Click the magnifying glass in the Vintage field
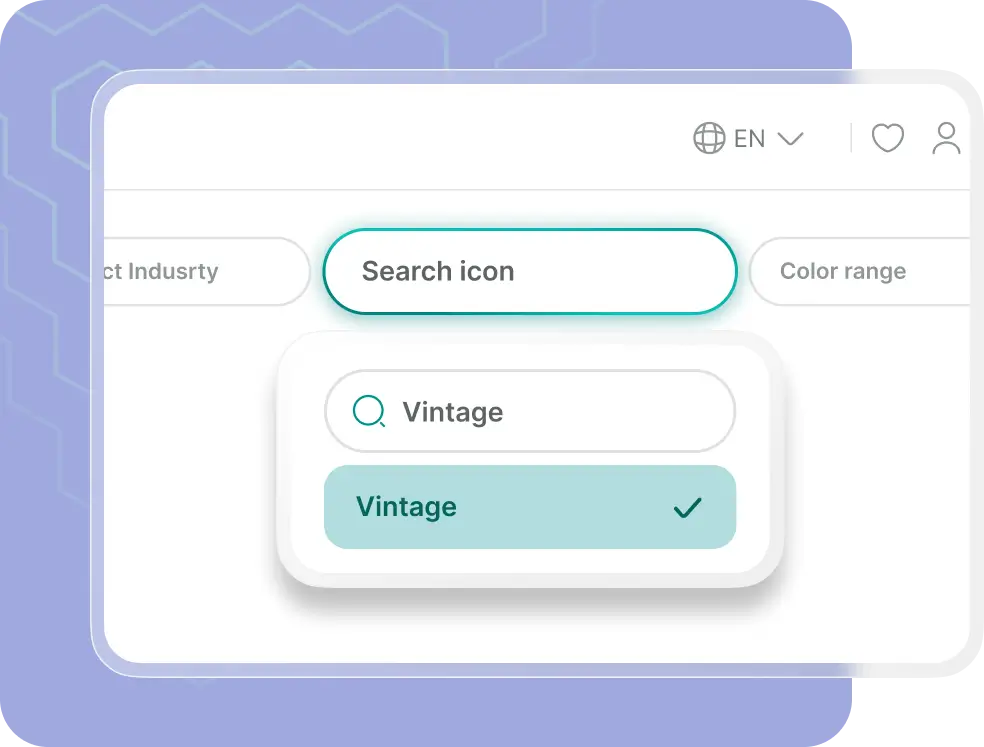Screen dimensions: 984x747 click(x=369, y=411)
